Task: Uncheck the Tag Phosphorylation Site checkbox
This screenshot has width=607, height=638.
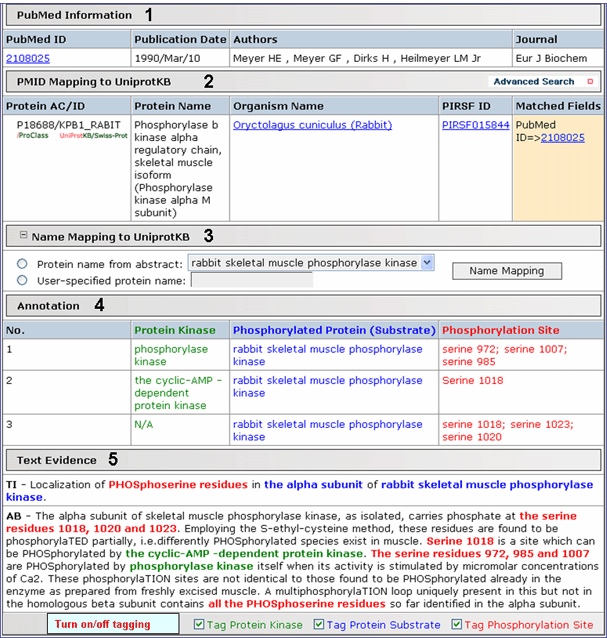Action: pos(457,624)
